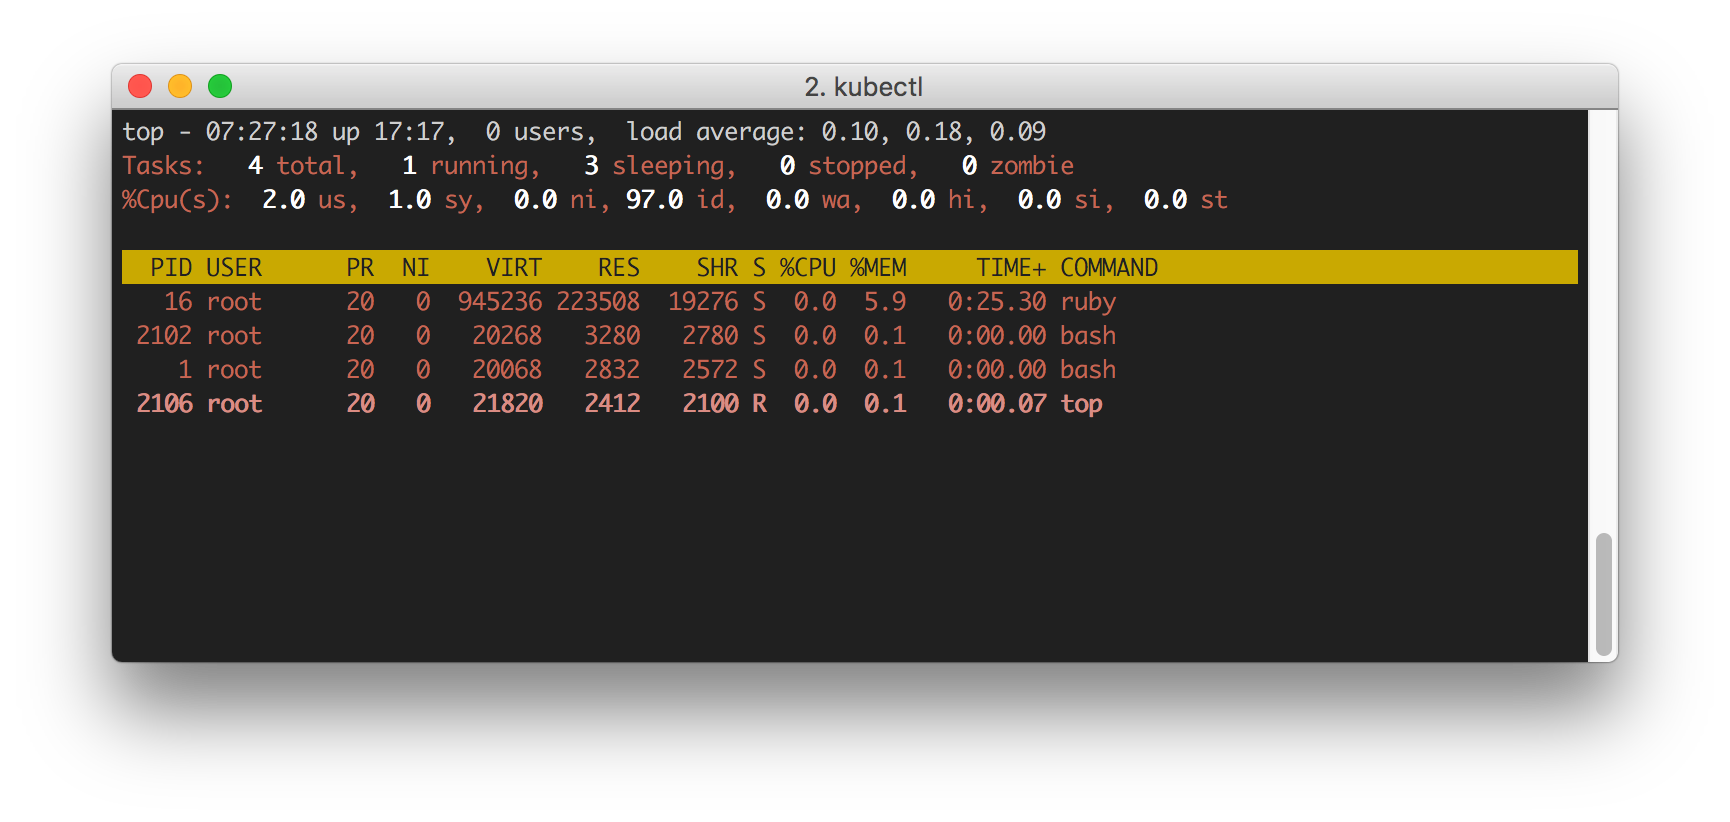Click the vertical scrollbar thumb
Image resolution: width=1730 pixels, height=822 pixels.
[1604, 594]
